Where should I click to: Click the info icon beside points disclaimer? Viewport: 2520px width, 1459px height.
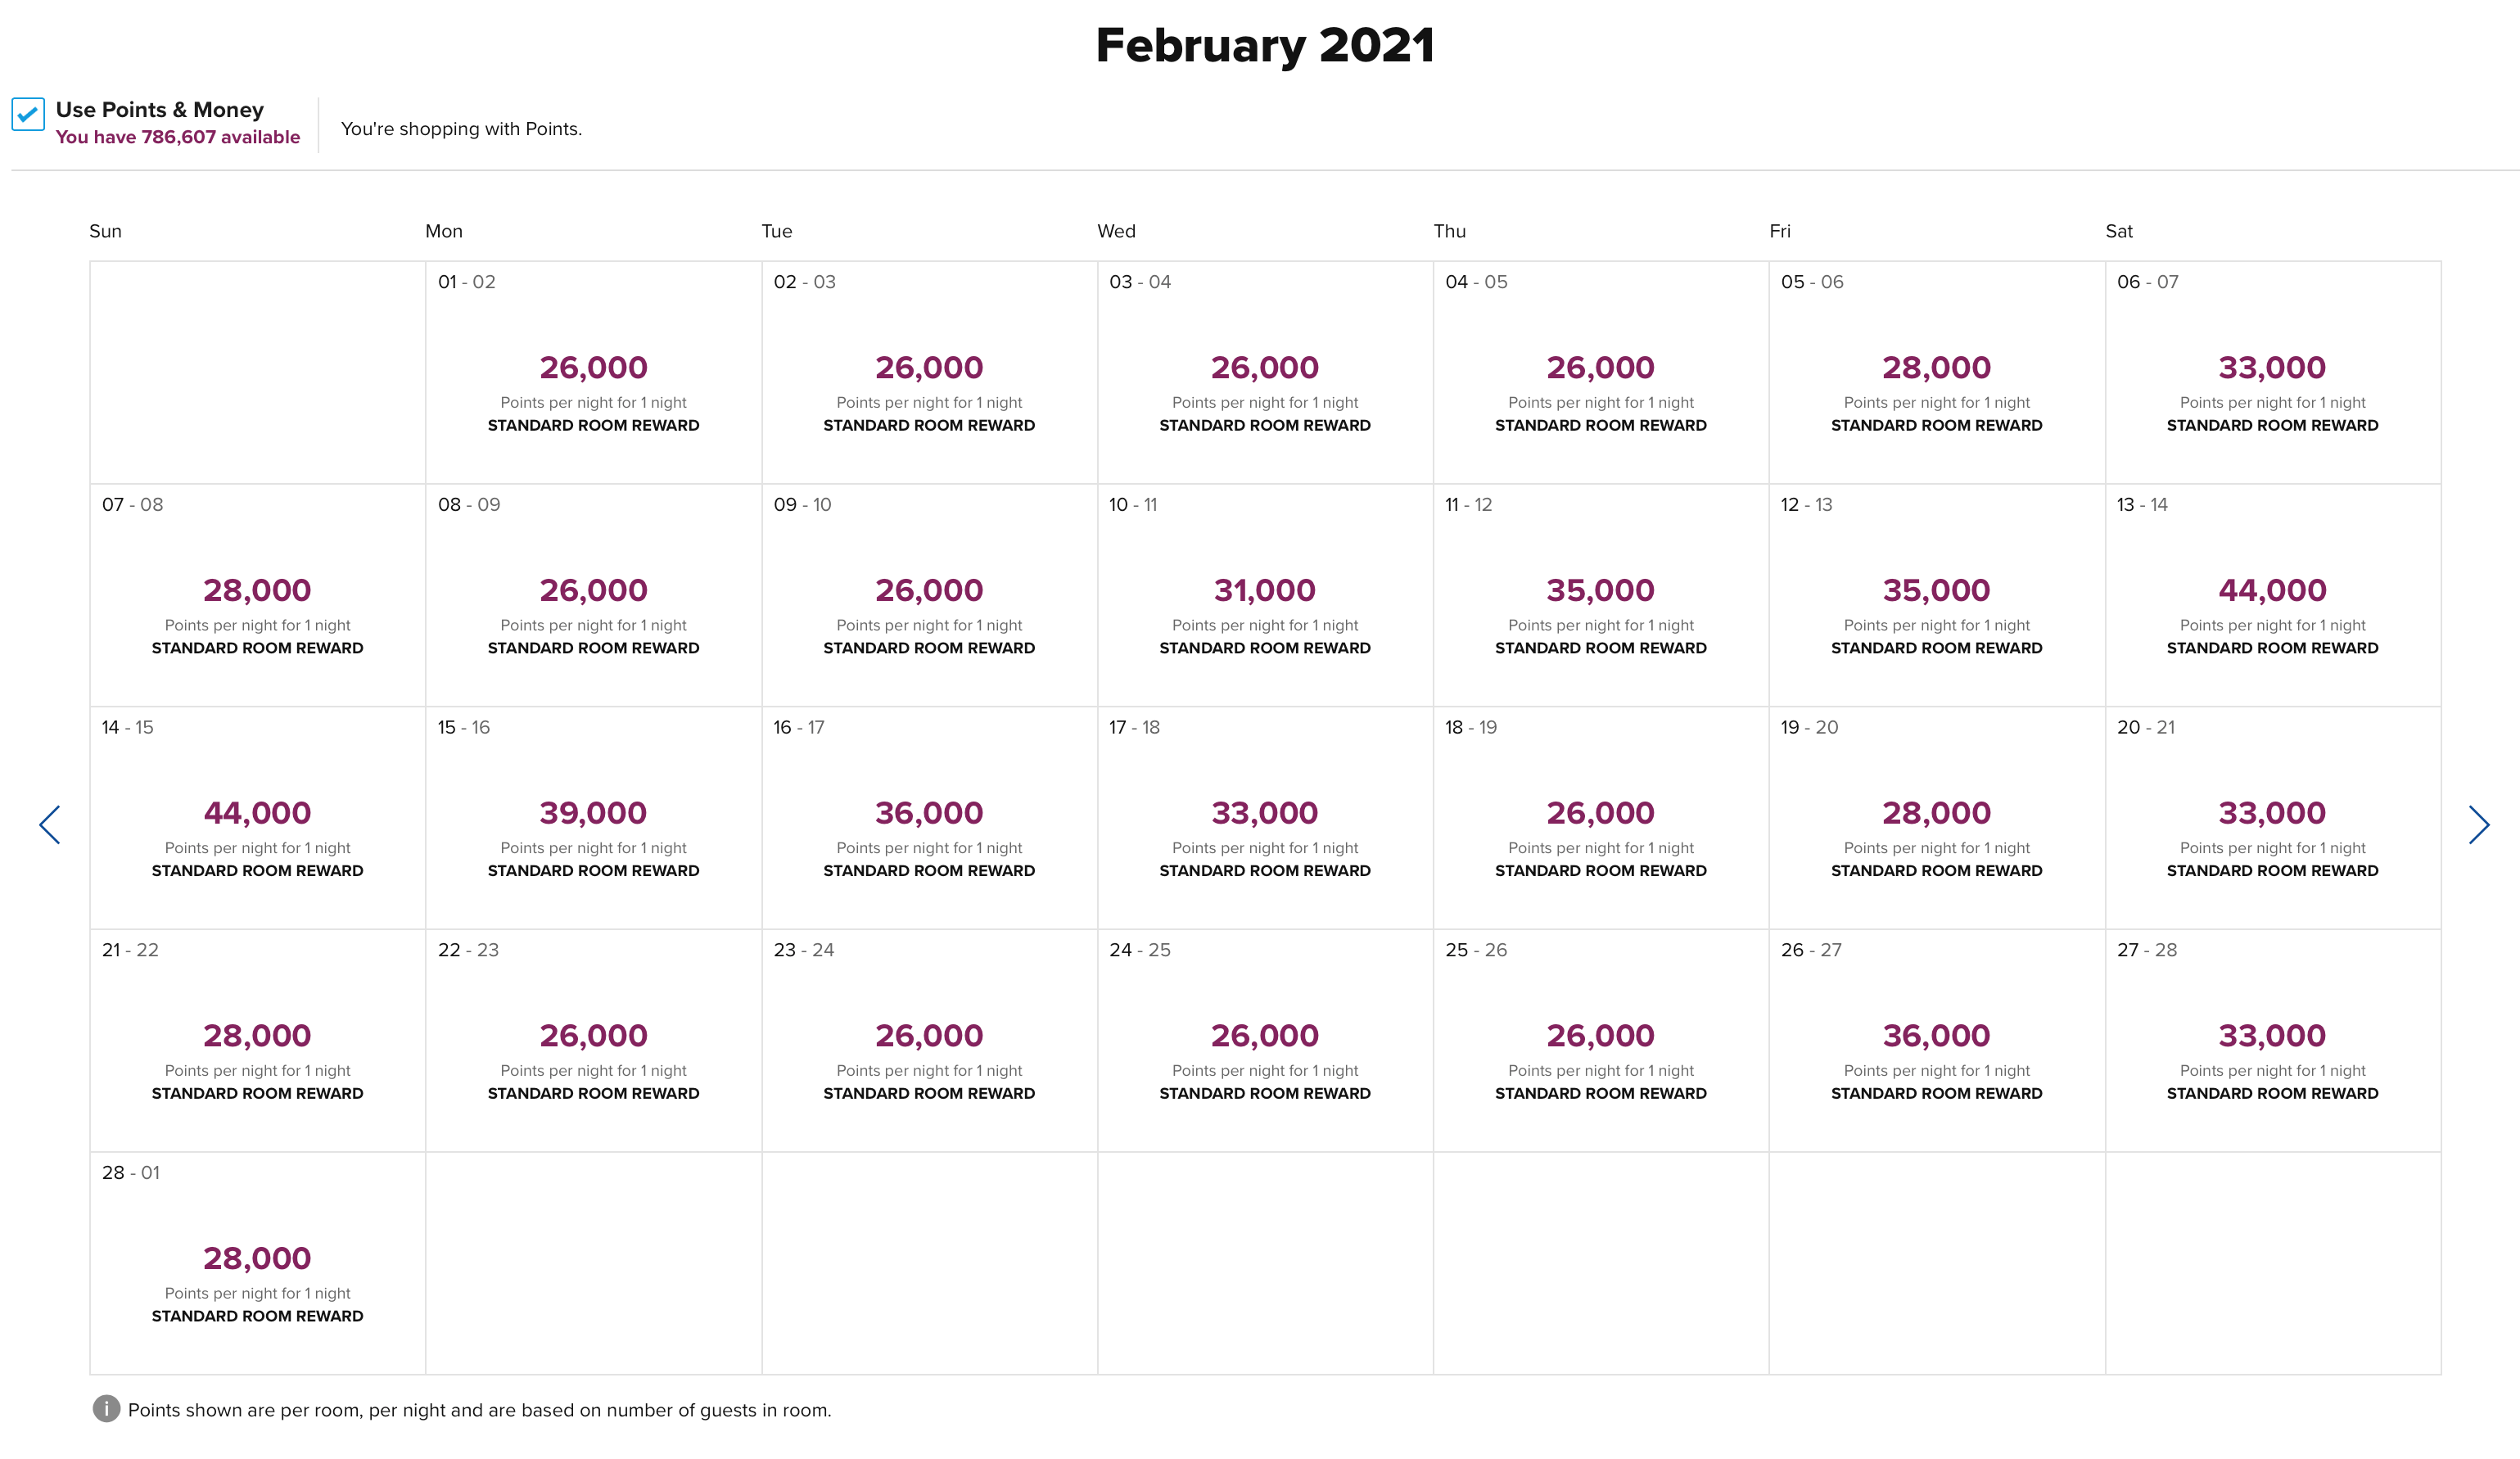[x=106, y=1409]
